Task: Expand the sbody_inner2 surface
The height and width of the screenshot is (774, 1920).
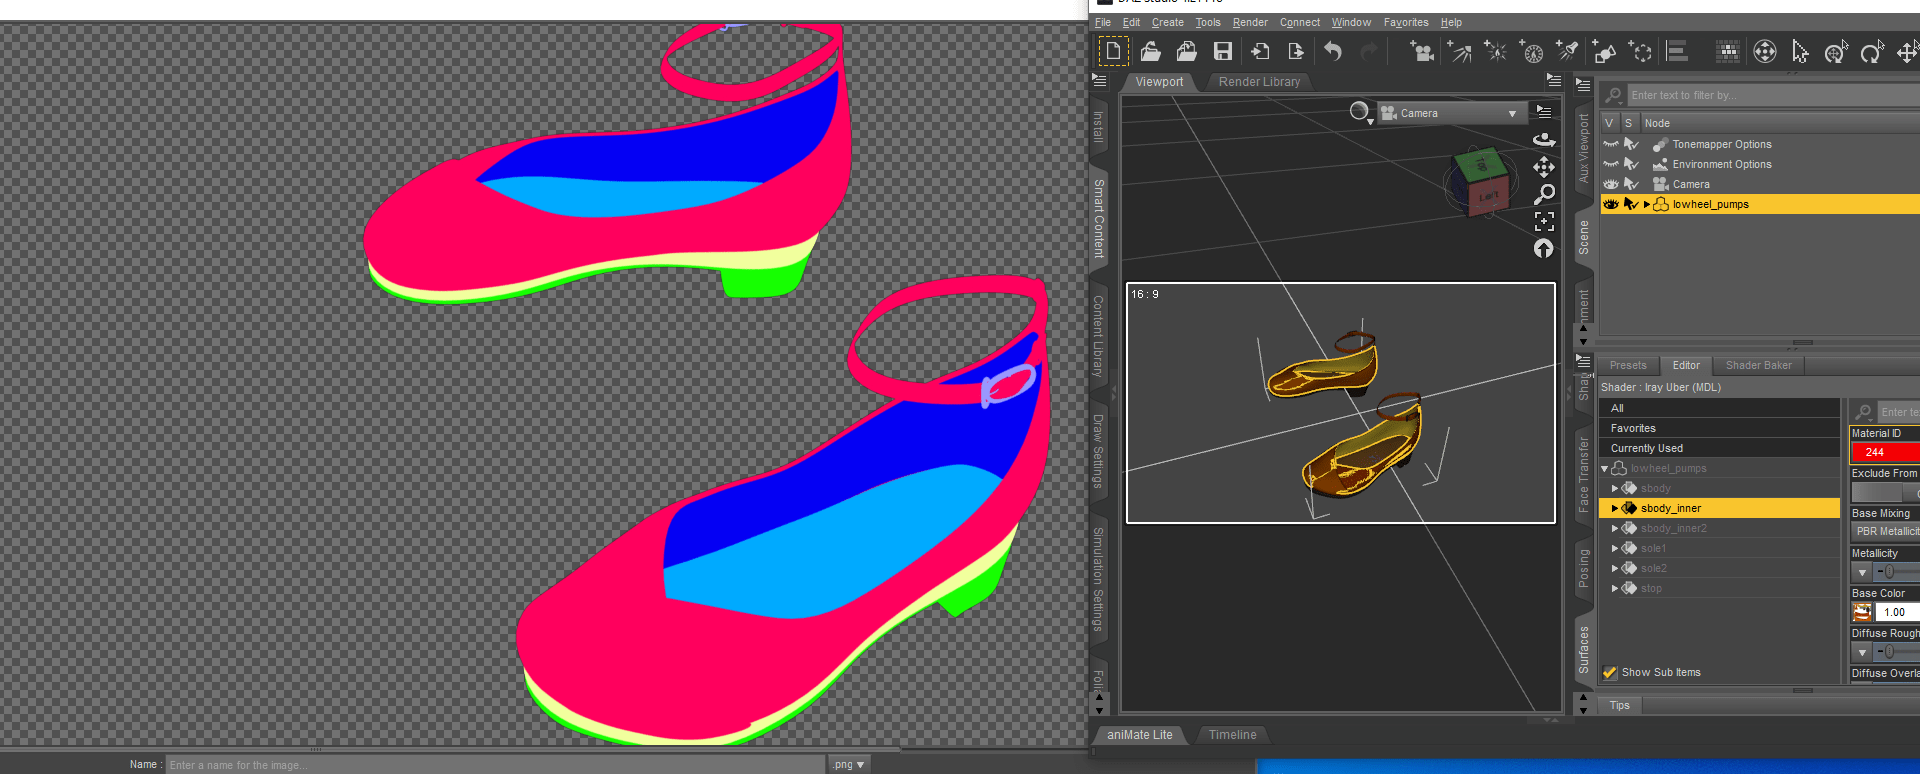Action: tap(1614, 528)
